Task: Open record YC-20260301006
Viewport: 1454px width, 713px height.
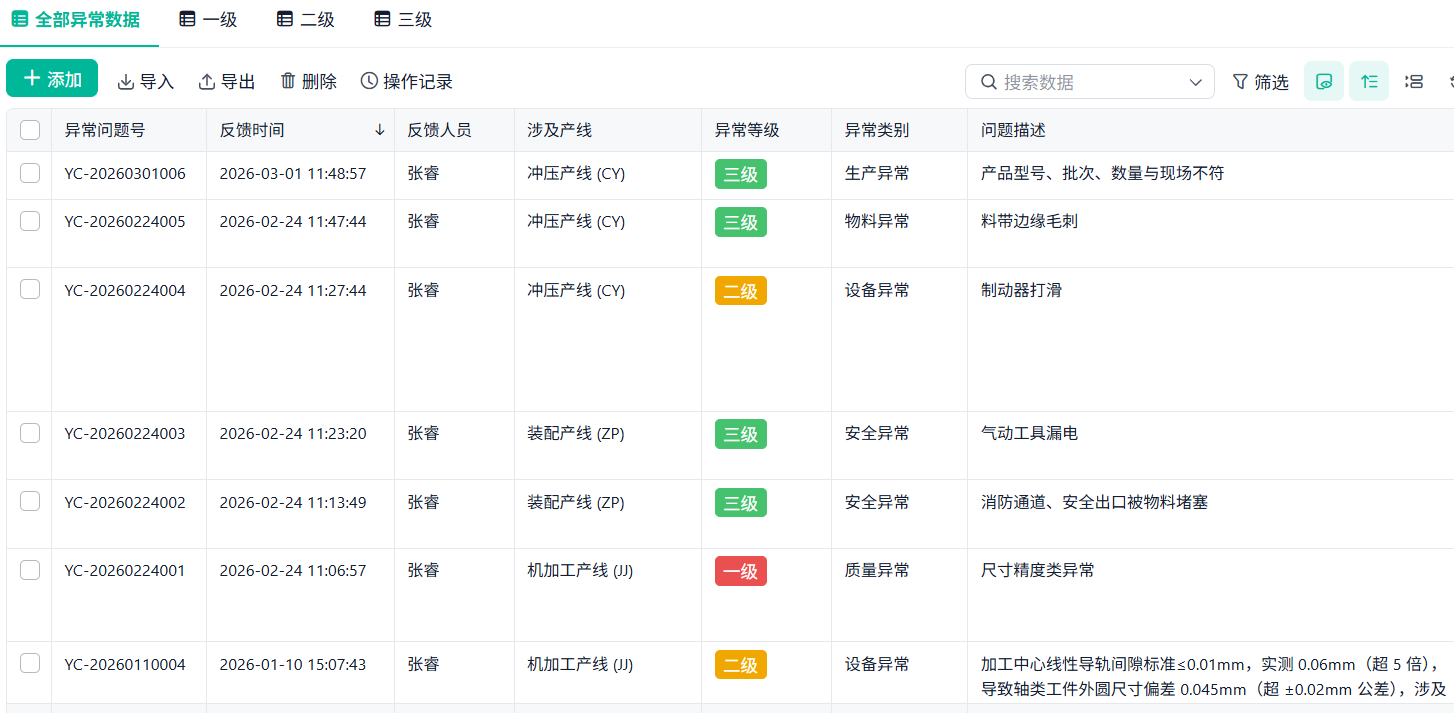Action: click(x=125, y=174)
